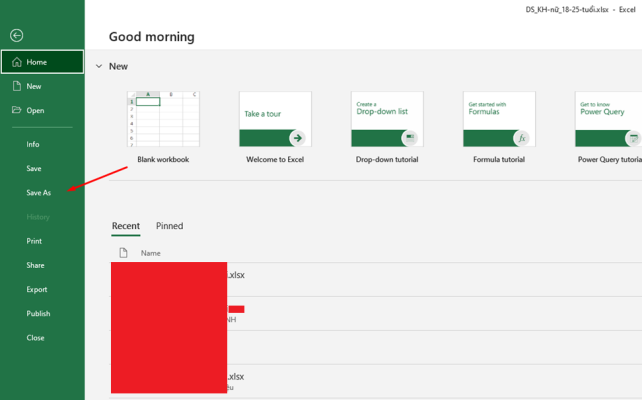Create a Blank workbook from thumbnail
Image resolution: width=642 pixels, height=400 pixels.
click(163, 119)
